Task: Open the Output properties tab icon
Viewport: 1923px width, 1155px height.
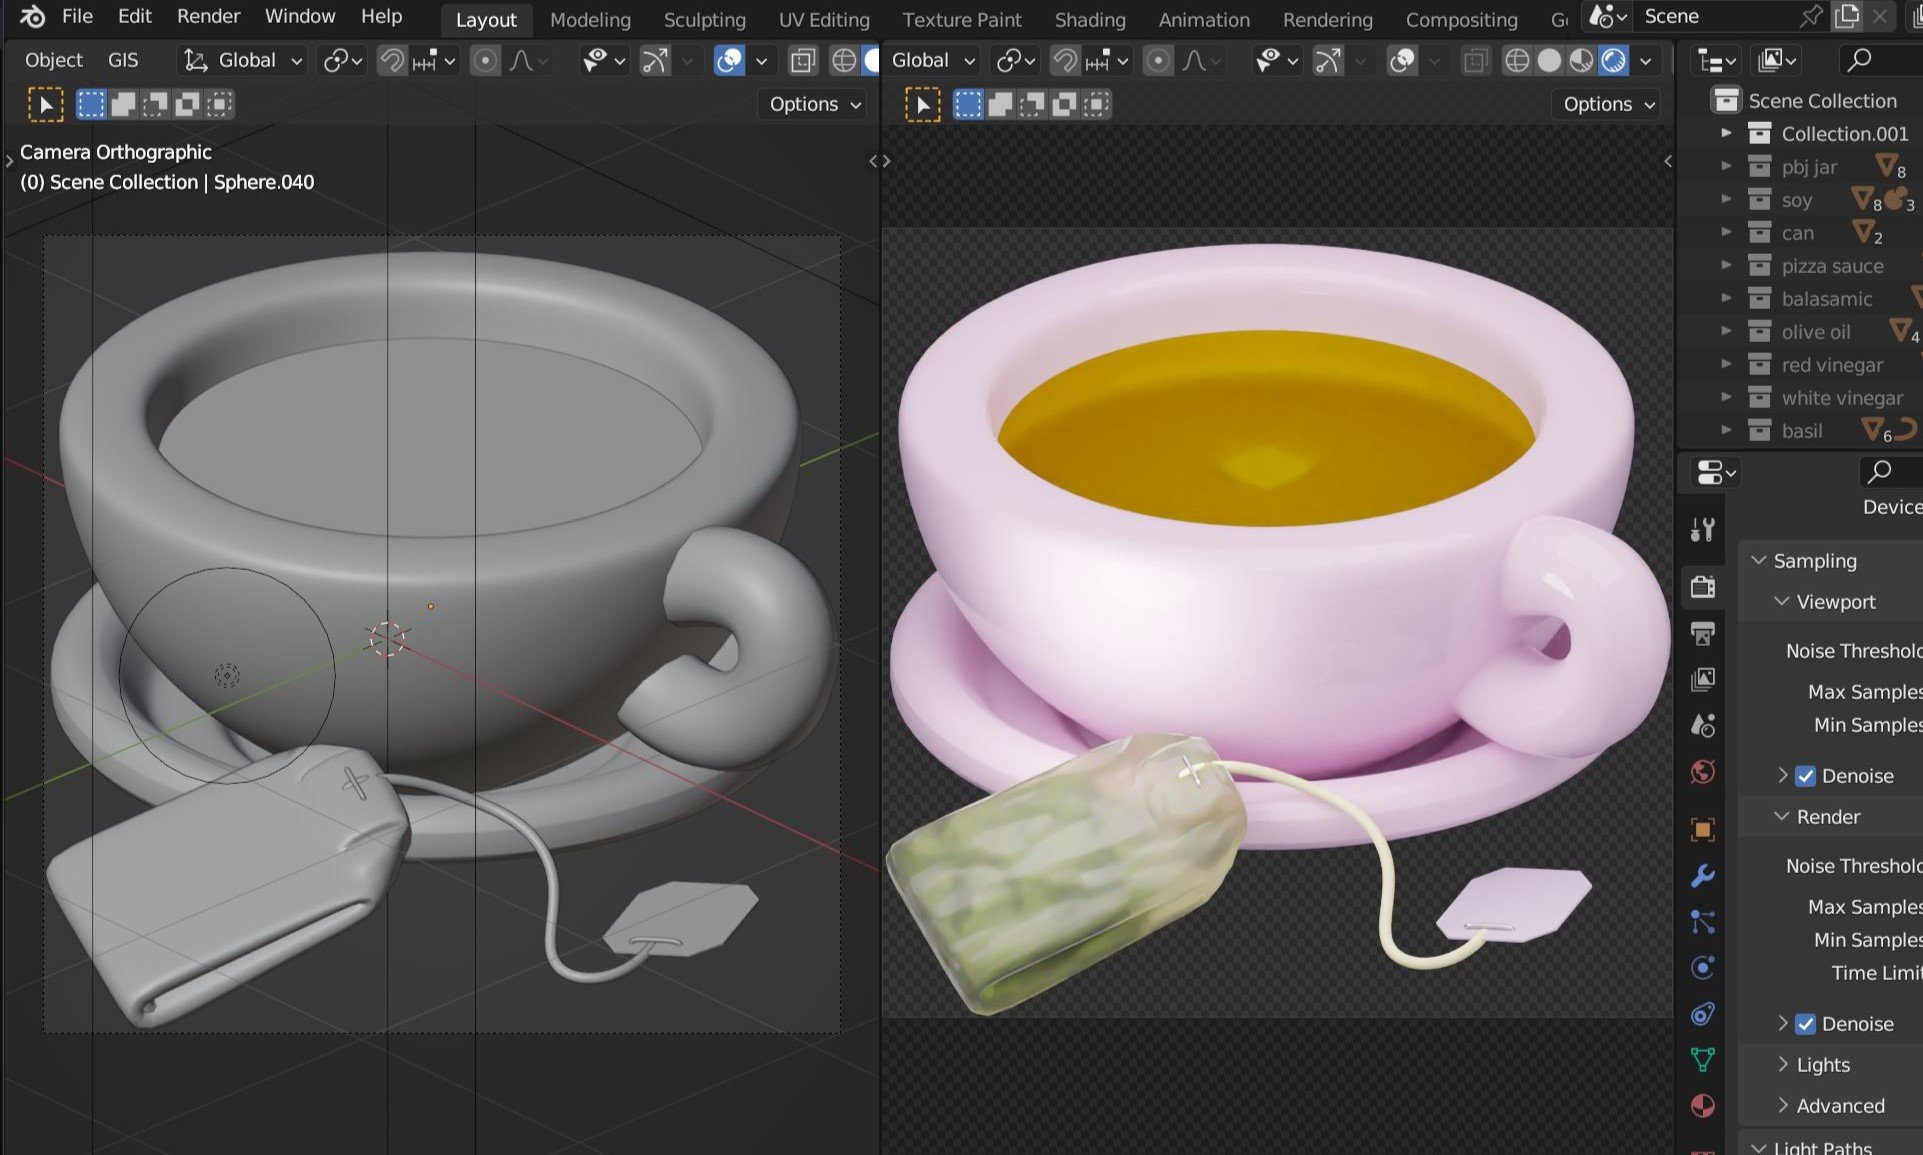Action: pos(1702,633)
